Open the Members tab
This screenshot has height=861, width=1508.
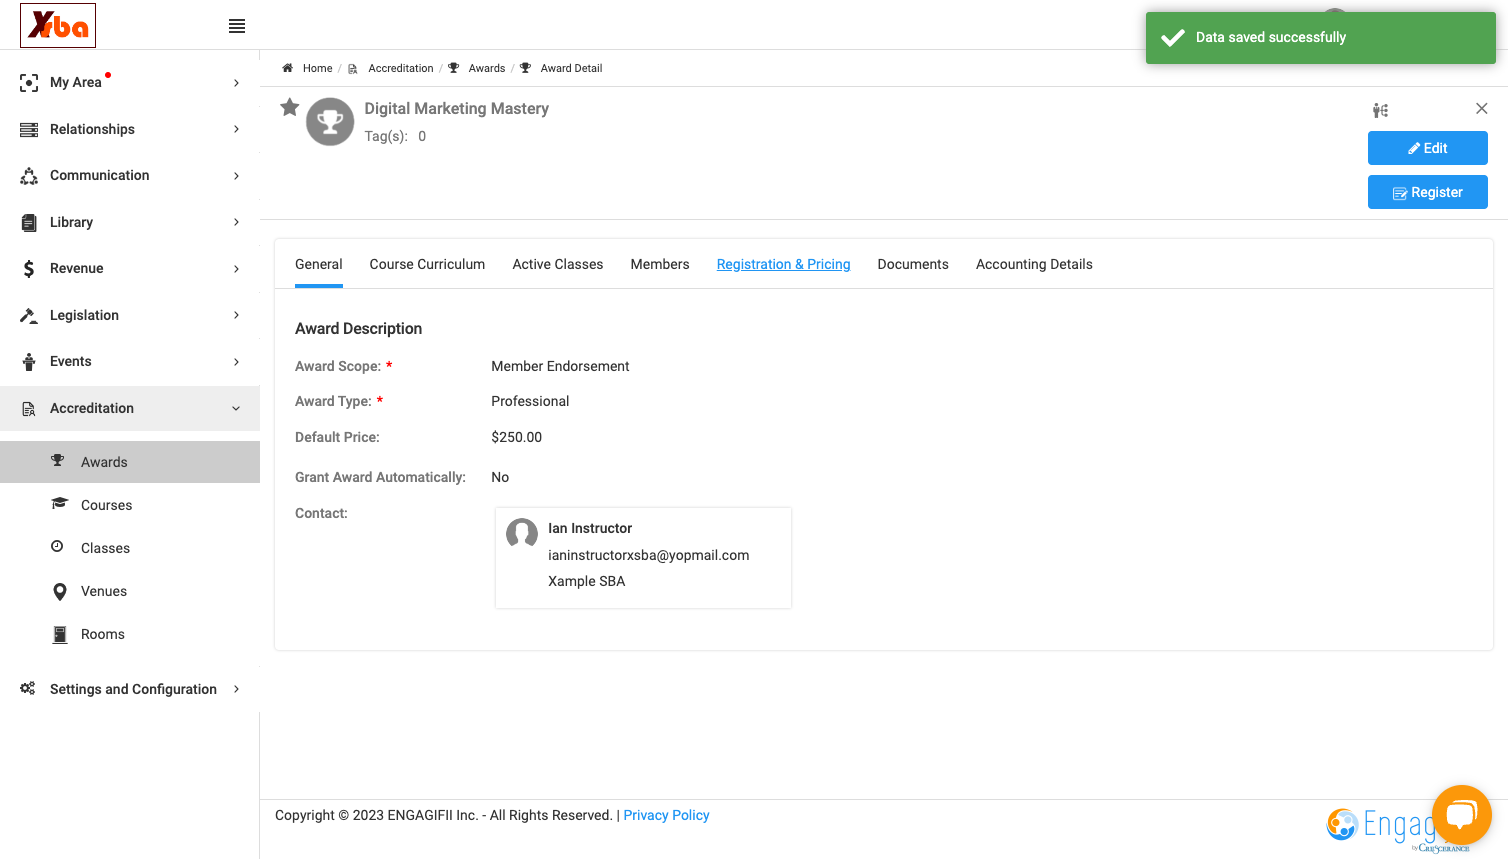pyautogui.click(x=660, y=264)
